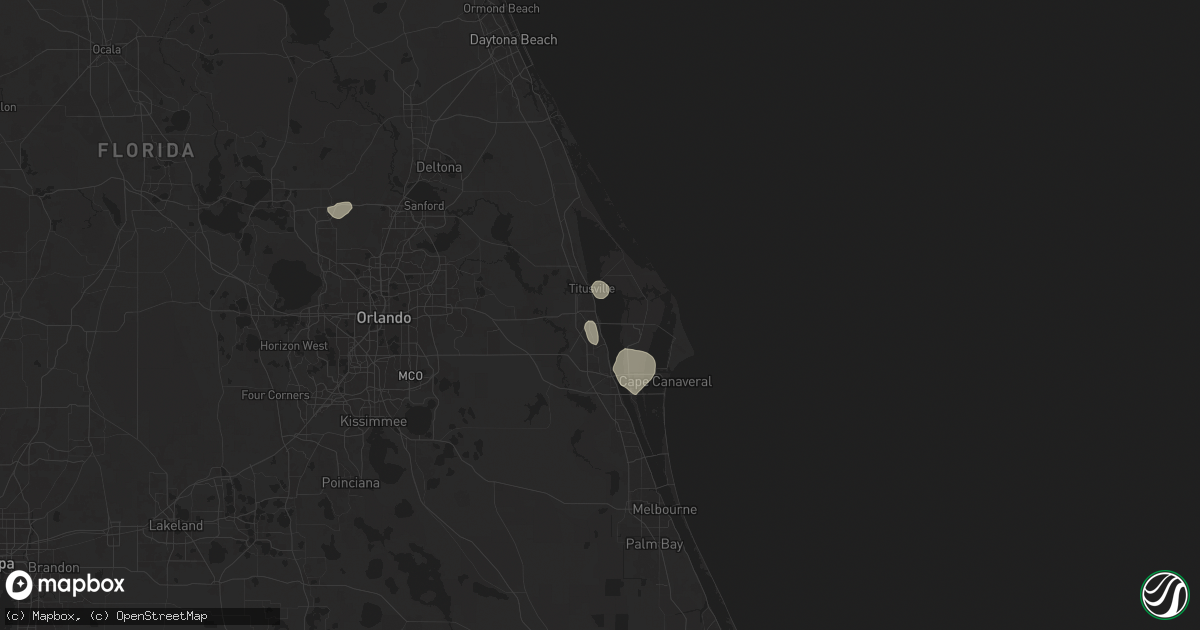Click the Mapbox logo
The image size is (1200, 630).
tap(65, 585)
